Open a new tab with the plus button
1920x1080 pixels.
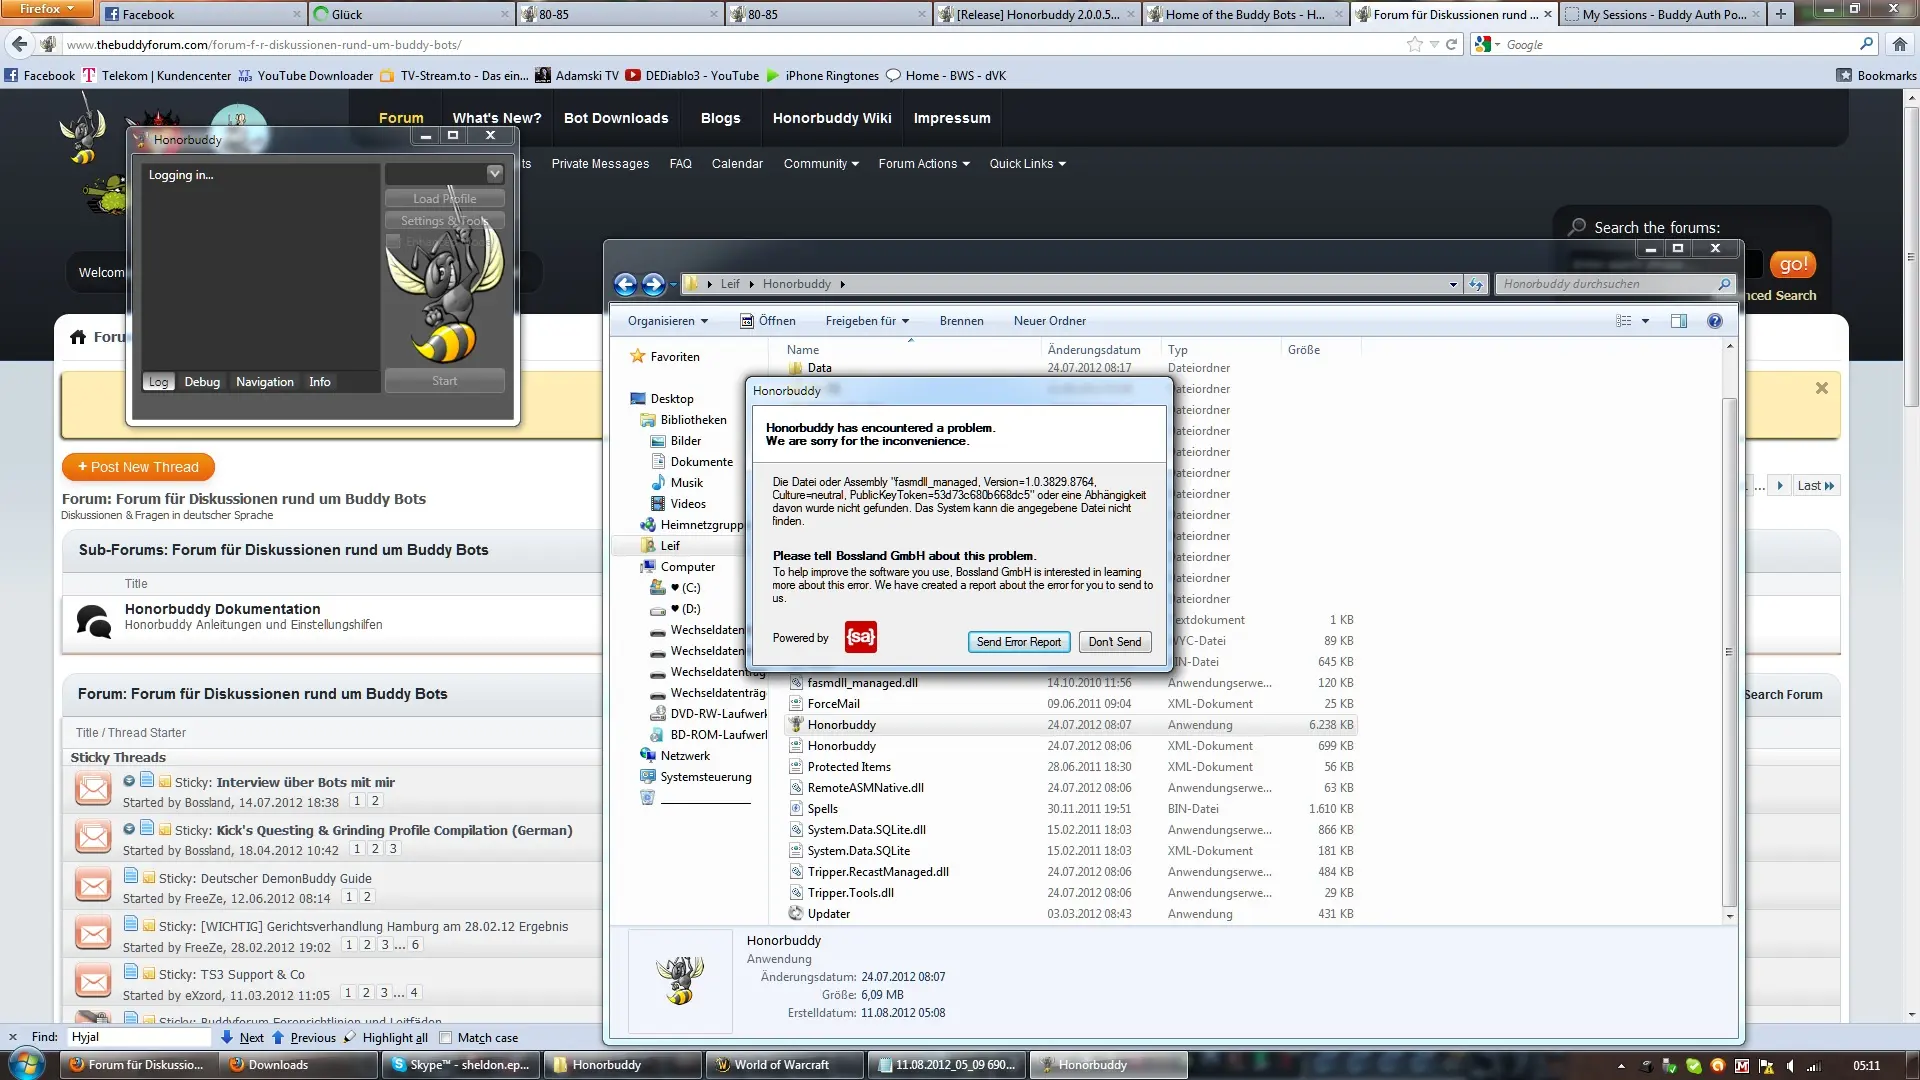click(x=1781, y=14)
